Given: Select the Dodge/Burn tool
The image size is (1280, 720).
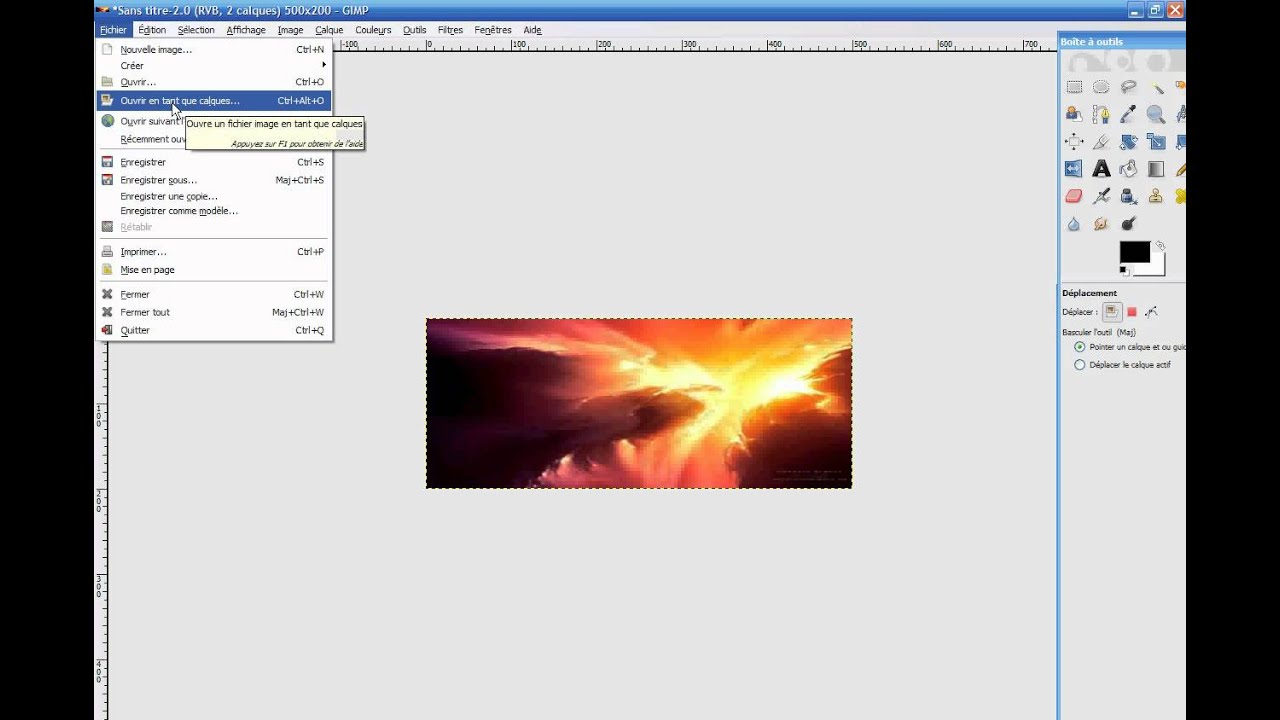Looking at the screenshot, I should tap(1129, 224).
